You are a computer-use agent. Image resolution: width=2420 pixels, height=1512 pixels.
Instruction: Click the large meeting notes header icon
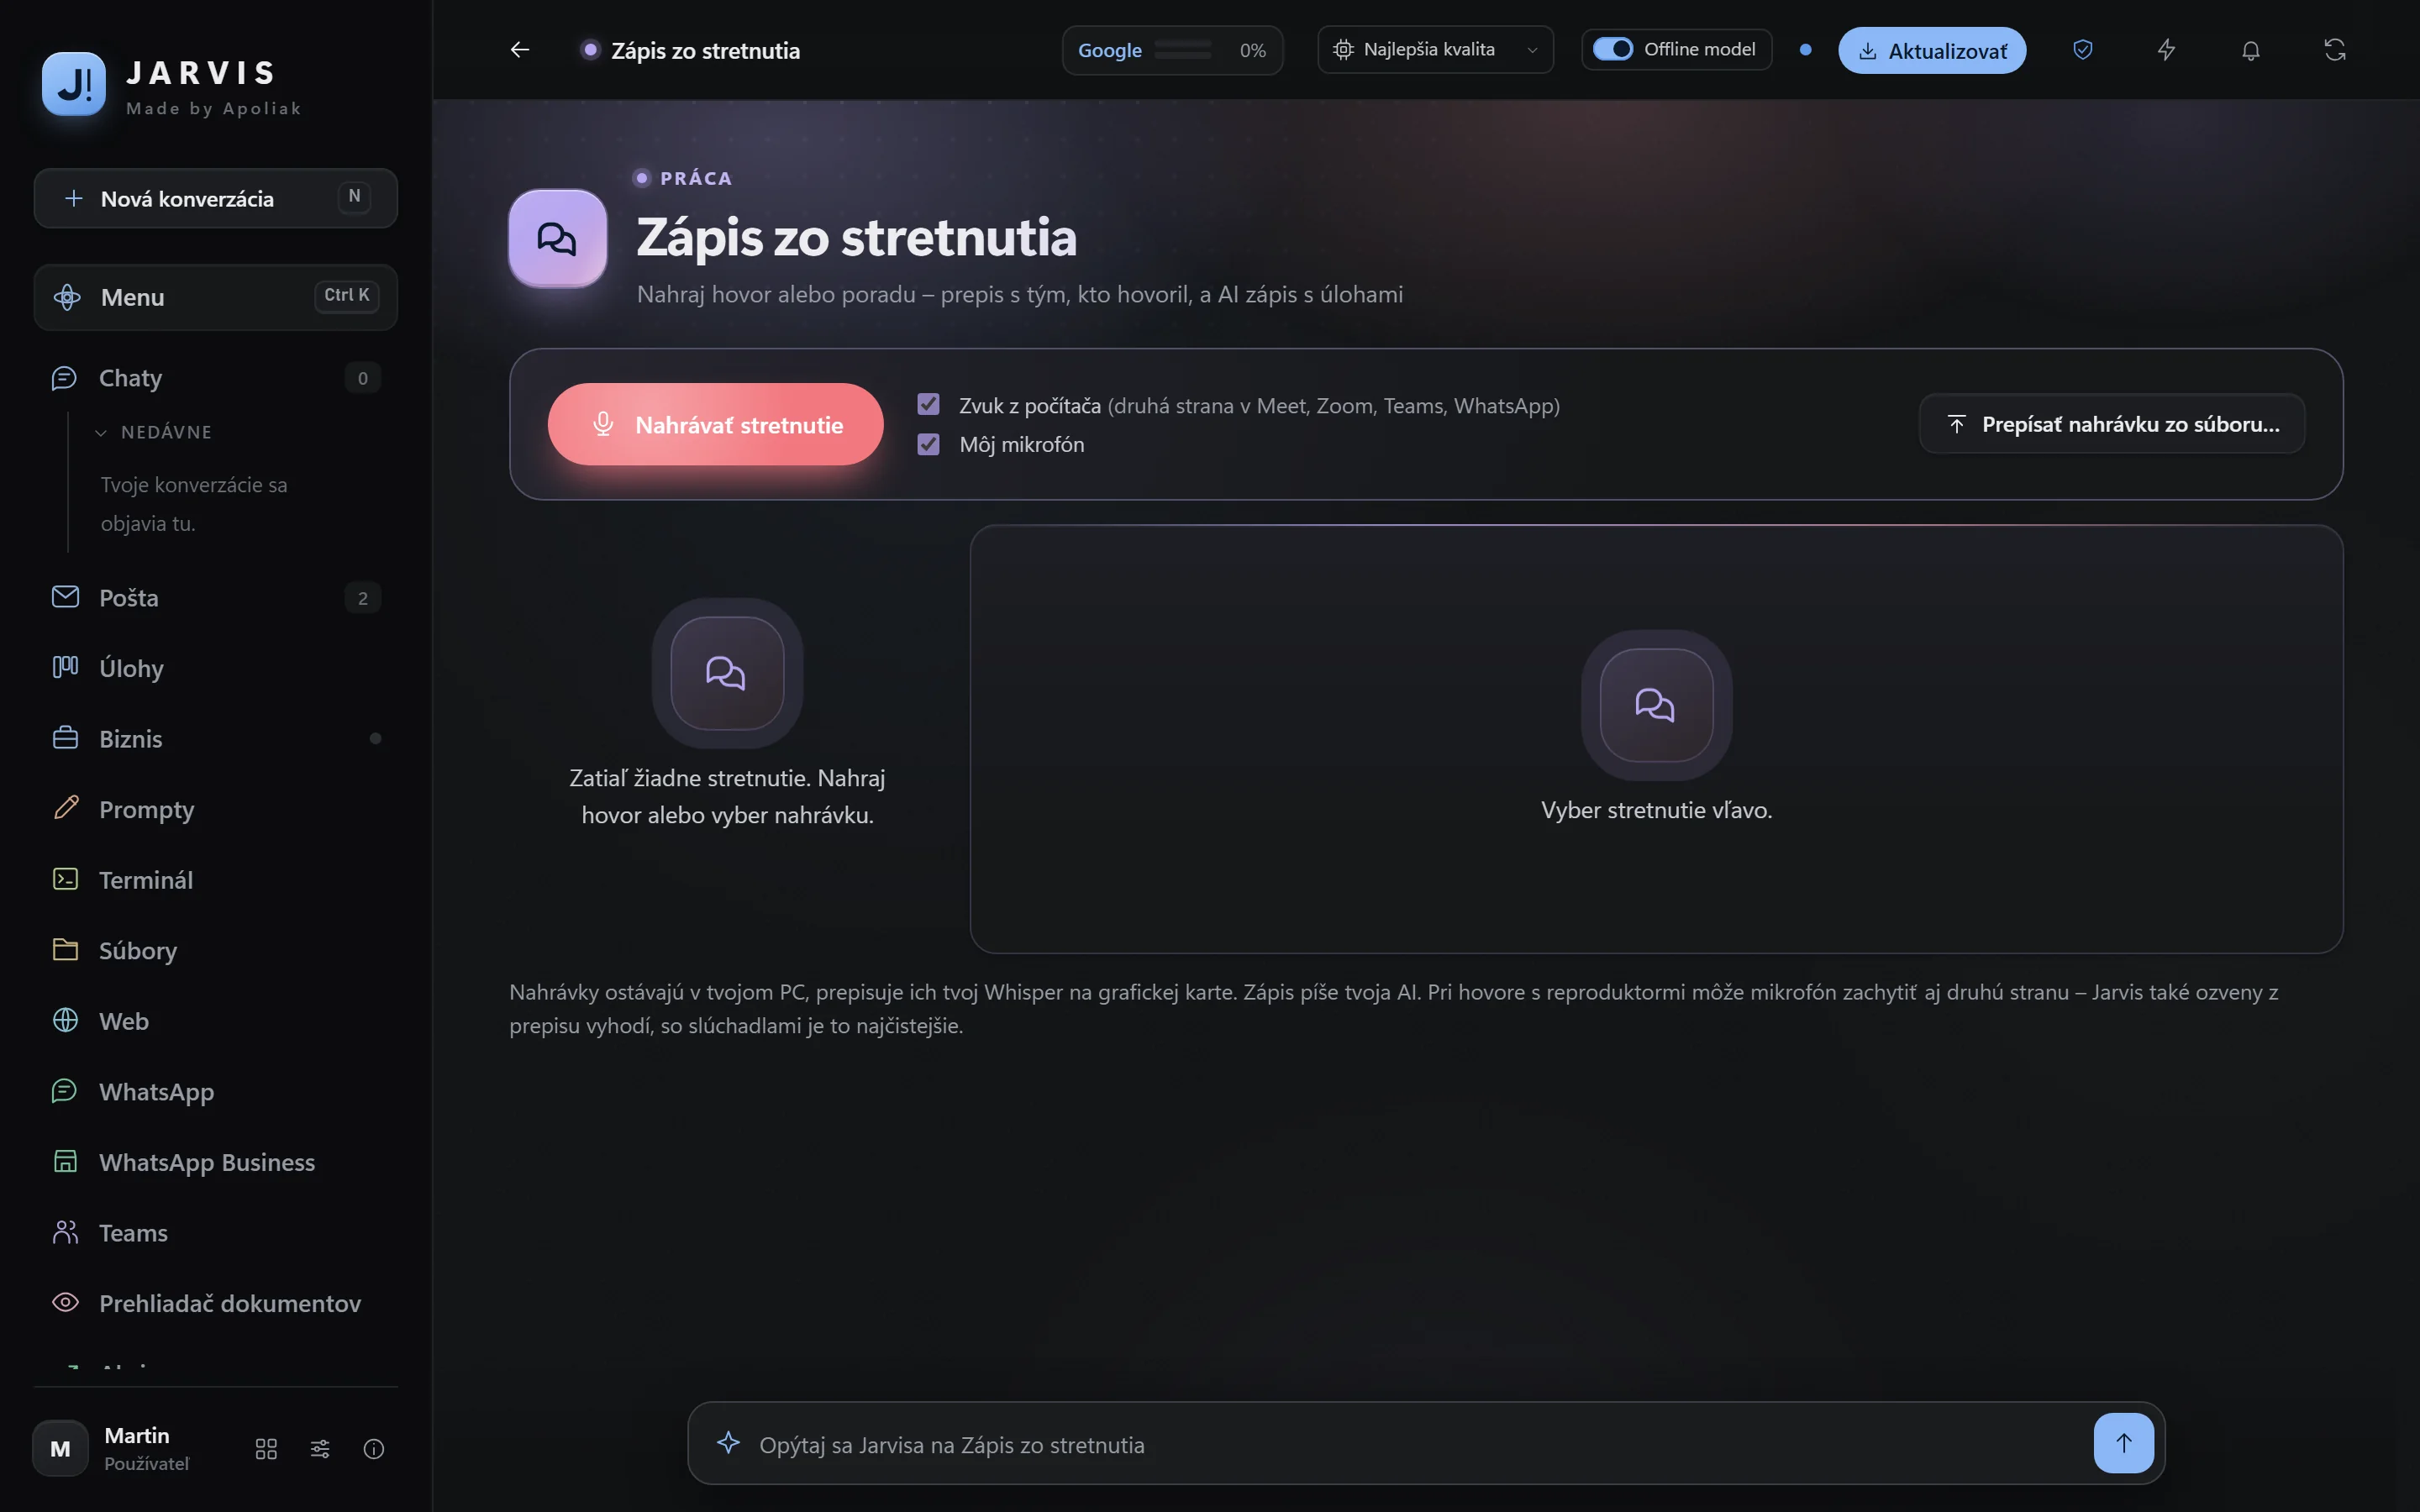[557, 238]
